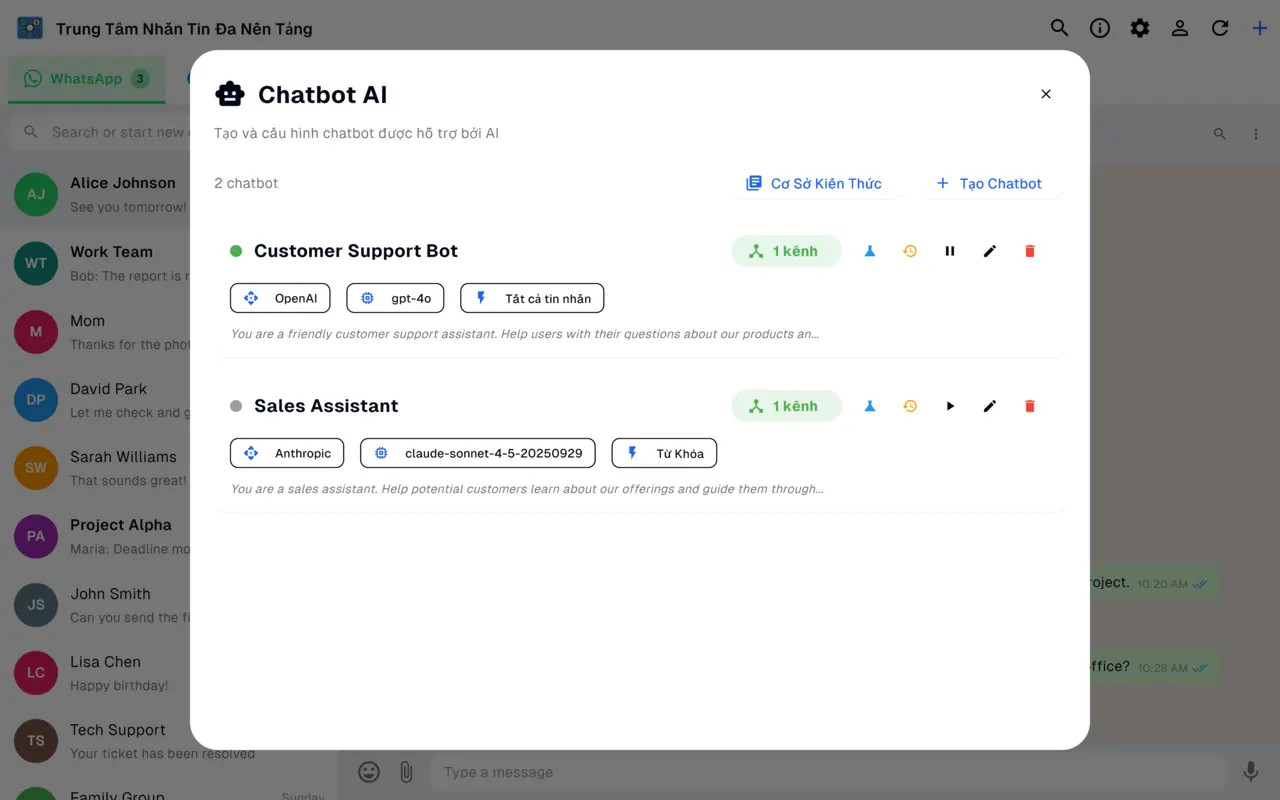Click the Customer Support Bot name
Image resolution: width=1280 pixels, height=800 pixels.
tap(356, 251)
